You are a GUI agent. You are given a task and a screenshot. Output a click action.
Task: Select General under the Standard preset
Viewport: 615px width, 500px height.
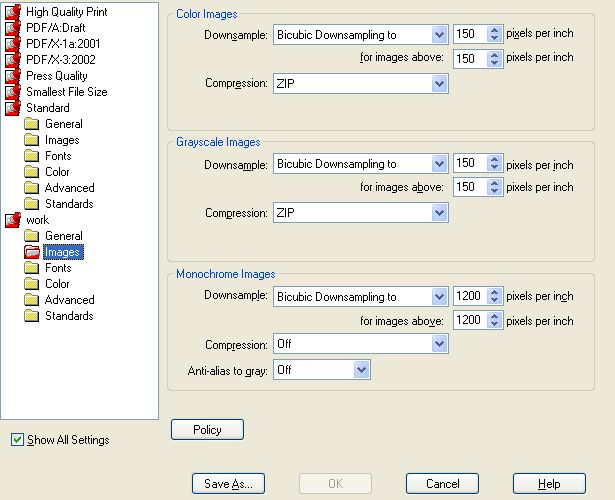(x=64, y=124)
